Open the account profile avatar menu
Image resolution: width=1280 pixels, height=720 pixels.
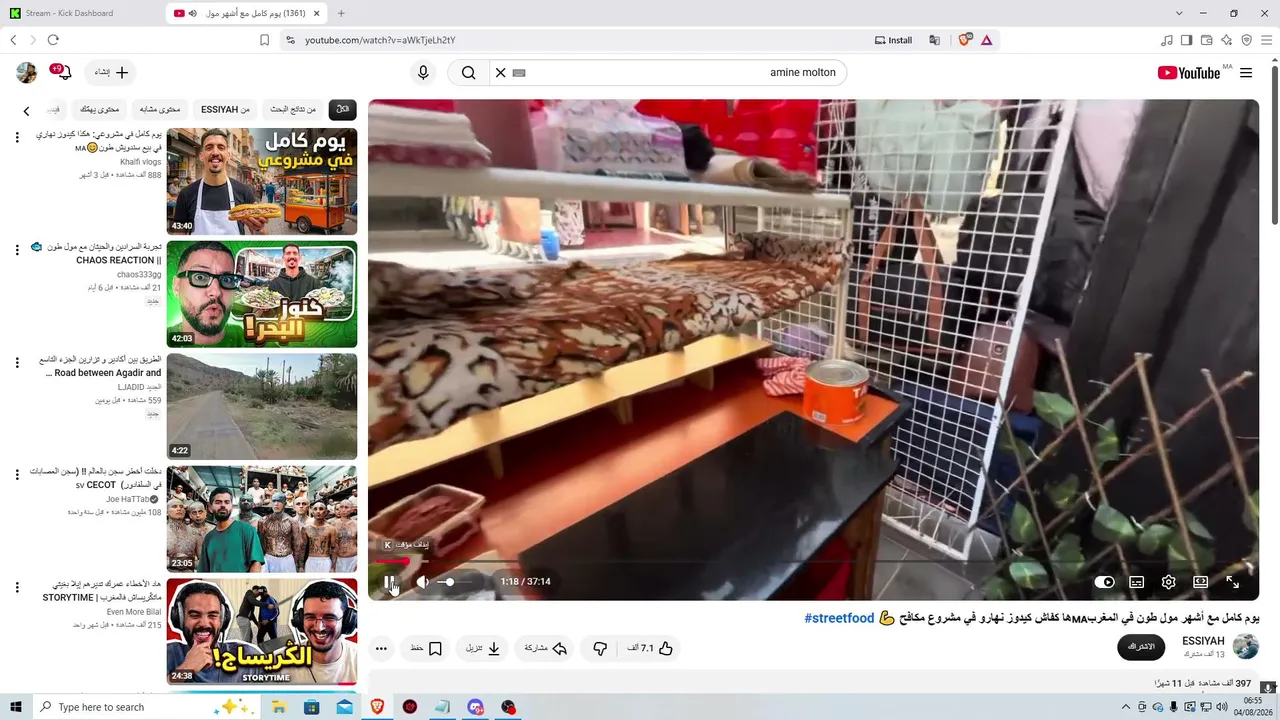(27, 72)
